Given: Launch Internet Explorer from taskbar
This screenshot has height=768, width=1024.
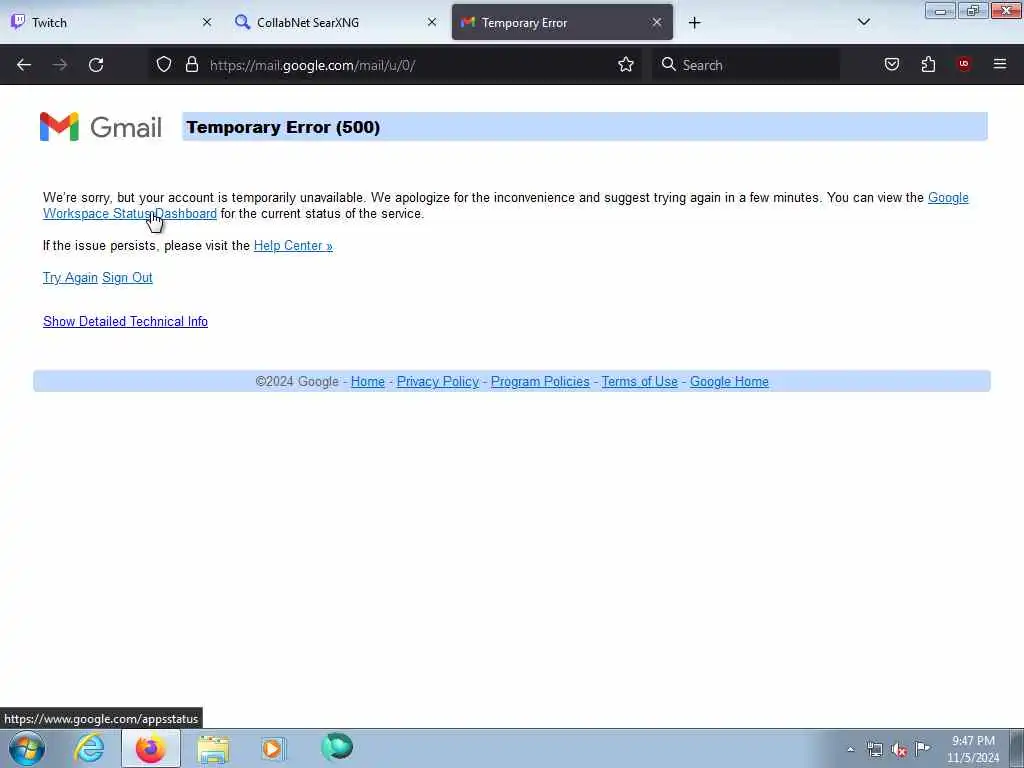Looking at the screenshot, I should click(x=89, y=748).
